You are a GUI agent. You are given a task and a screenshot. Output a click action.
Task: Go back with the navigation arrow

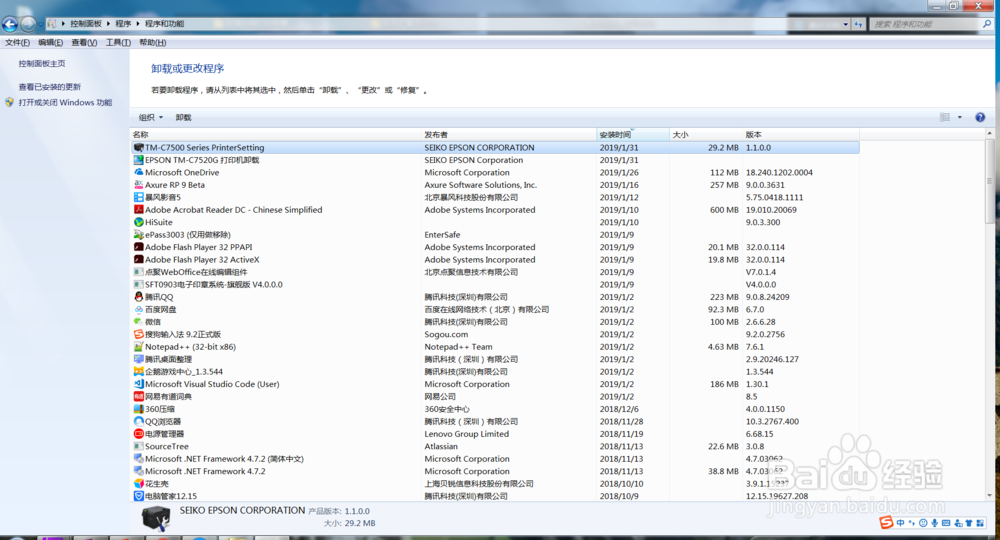pyautogui.click(x=10, y=24)
